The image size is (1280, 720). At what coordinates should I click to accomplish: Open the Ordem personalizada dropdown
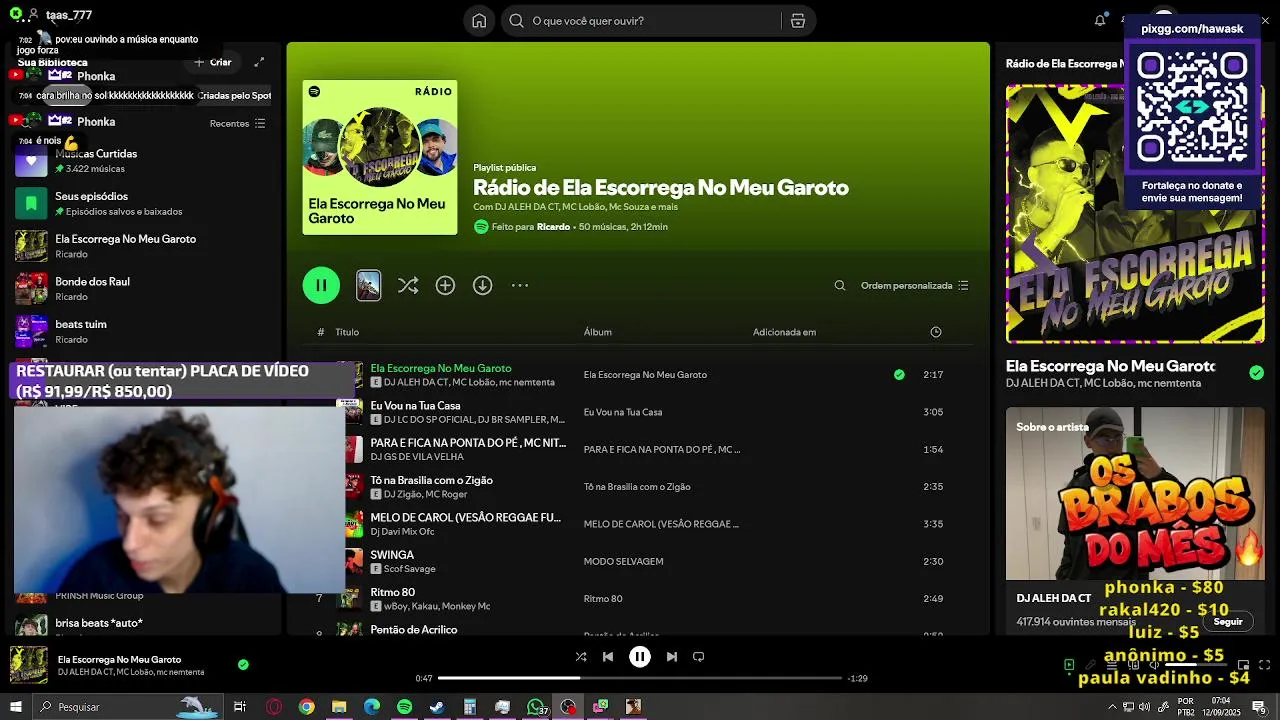coord(915,286)
